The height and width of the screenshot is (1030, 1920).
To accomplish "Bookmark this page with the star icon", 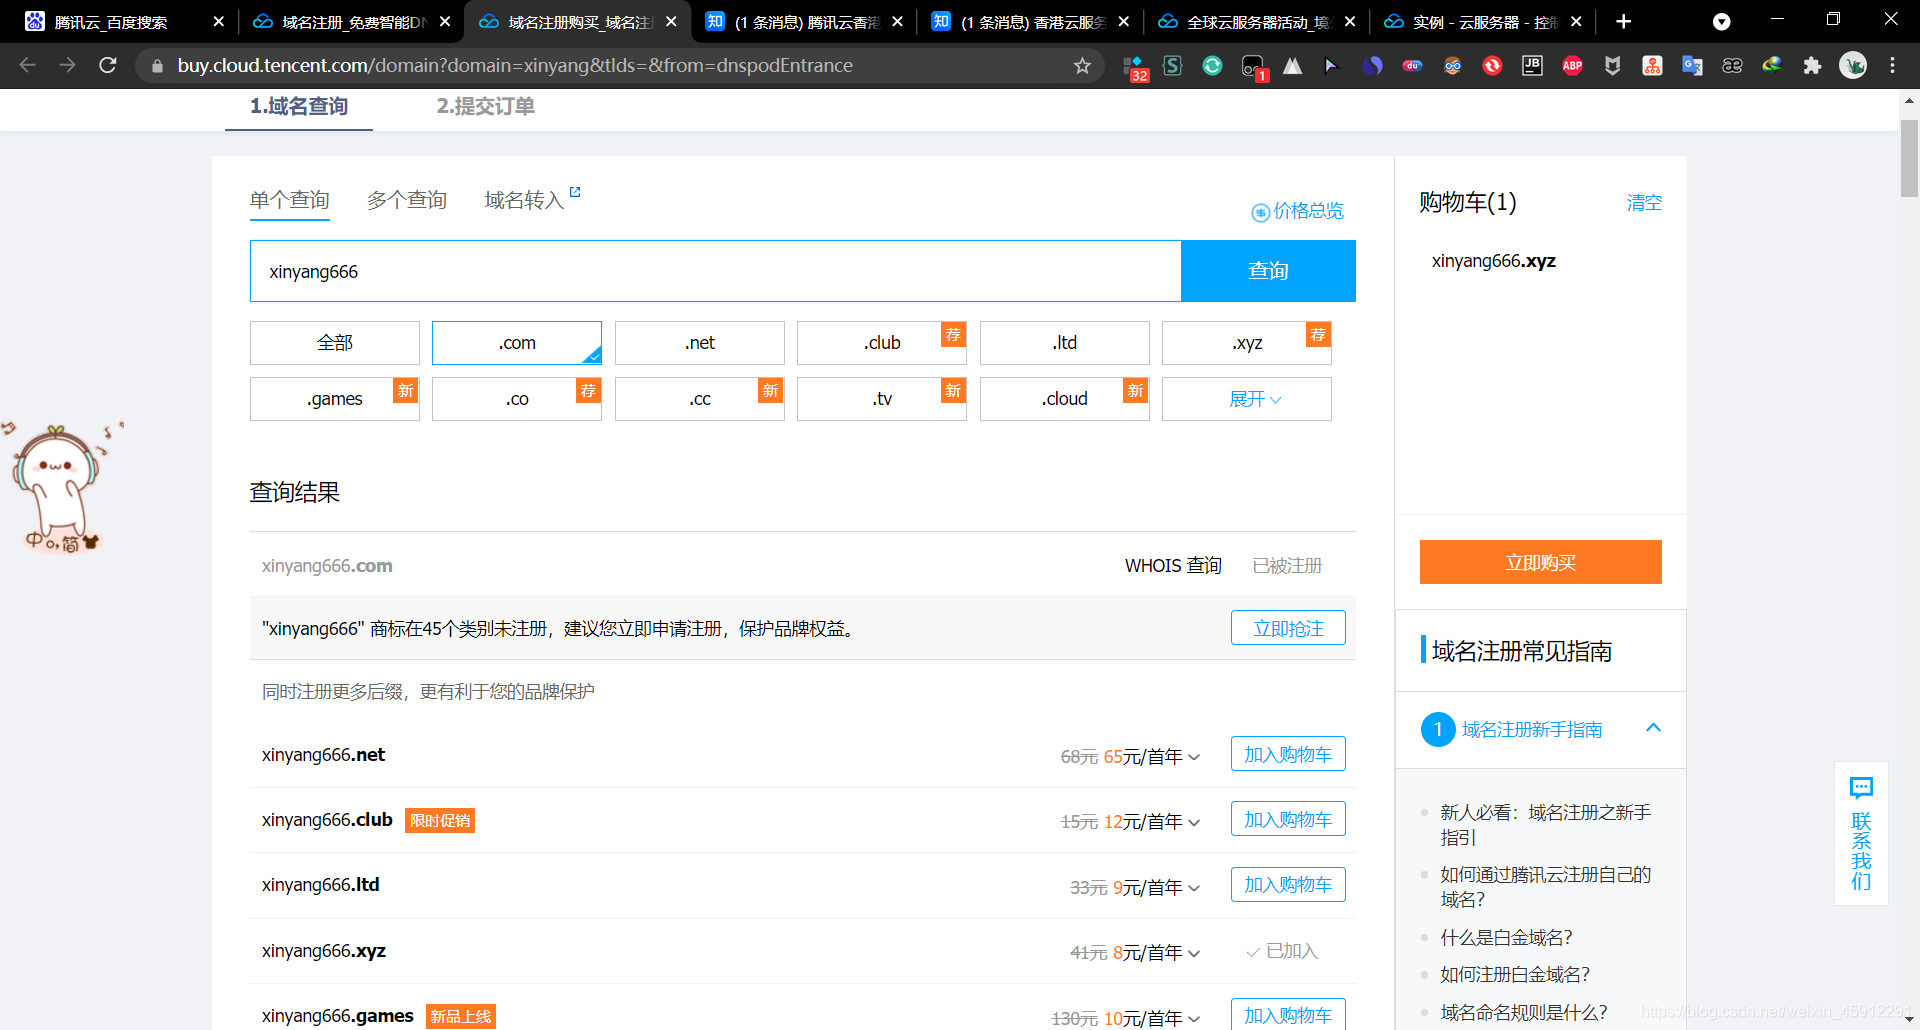I will (x=1082, y=65).
